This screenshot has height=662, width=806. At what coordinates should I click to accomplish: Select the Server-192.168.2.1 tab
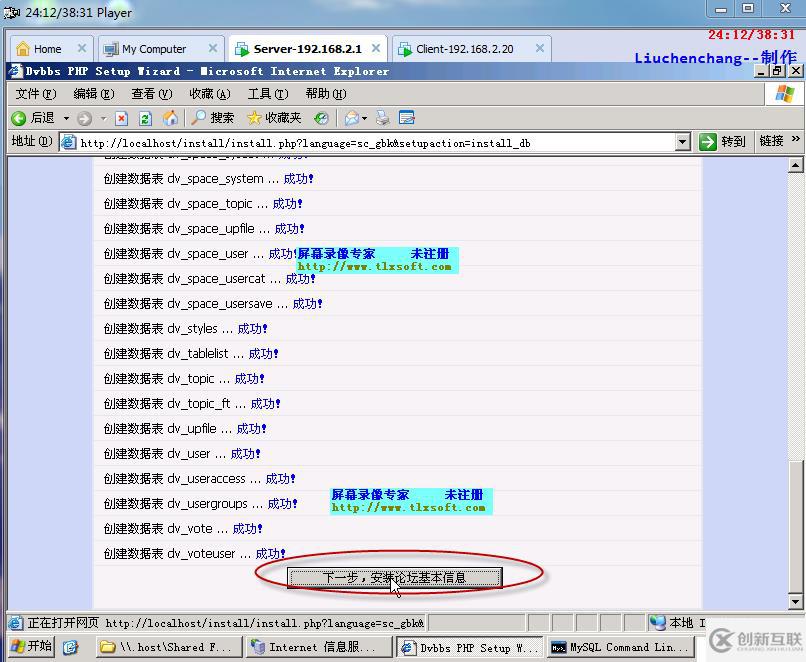pos(307,49)
